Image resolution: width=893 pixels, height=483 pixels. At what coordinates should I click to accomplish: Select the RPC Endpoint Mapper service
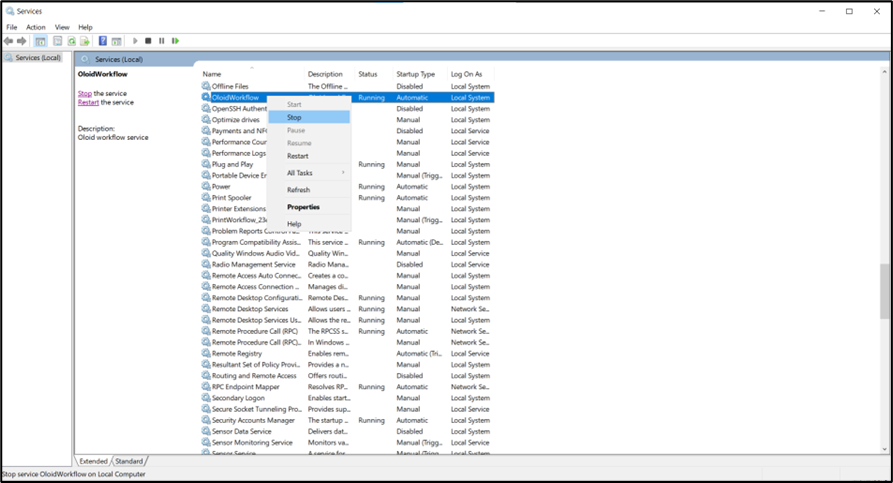click(347, 387)
